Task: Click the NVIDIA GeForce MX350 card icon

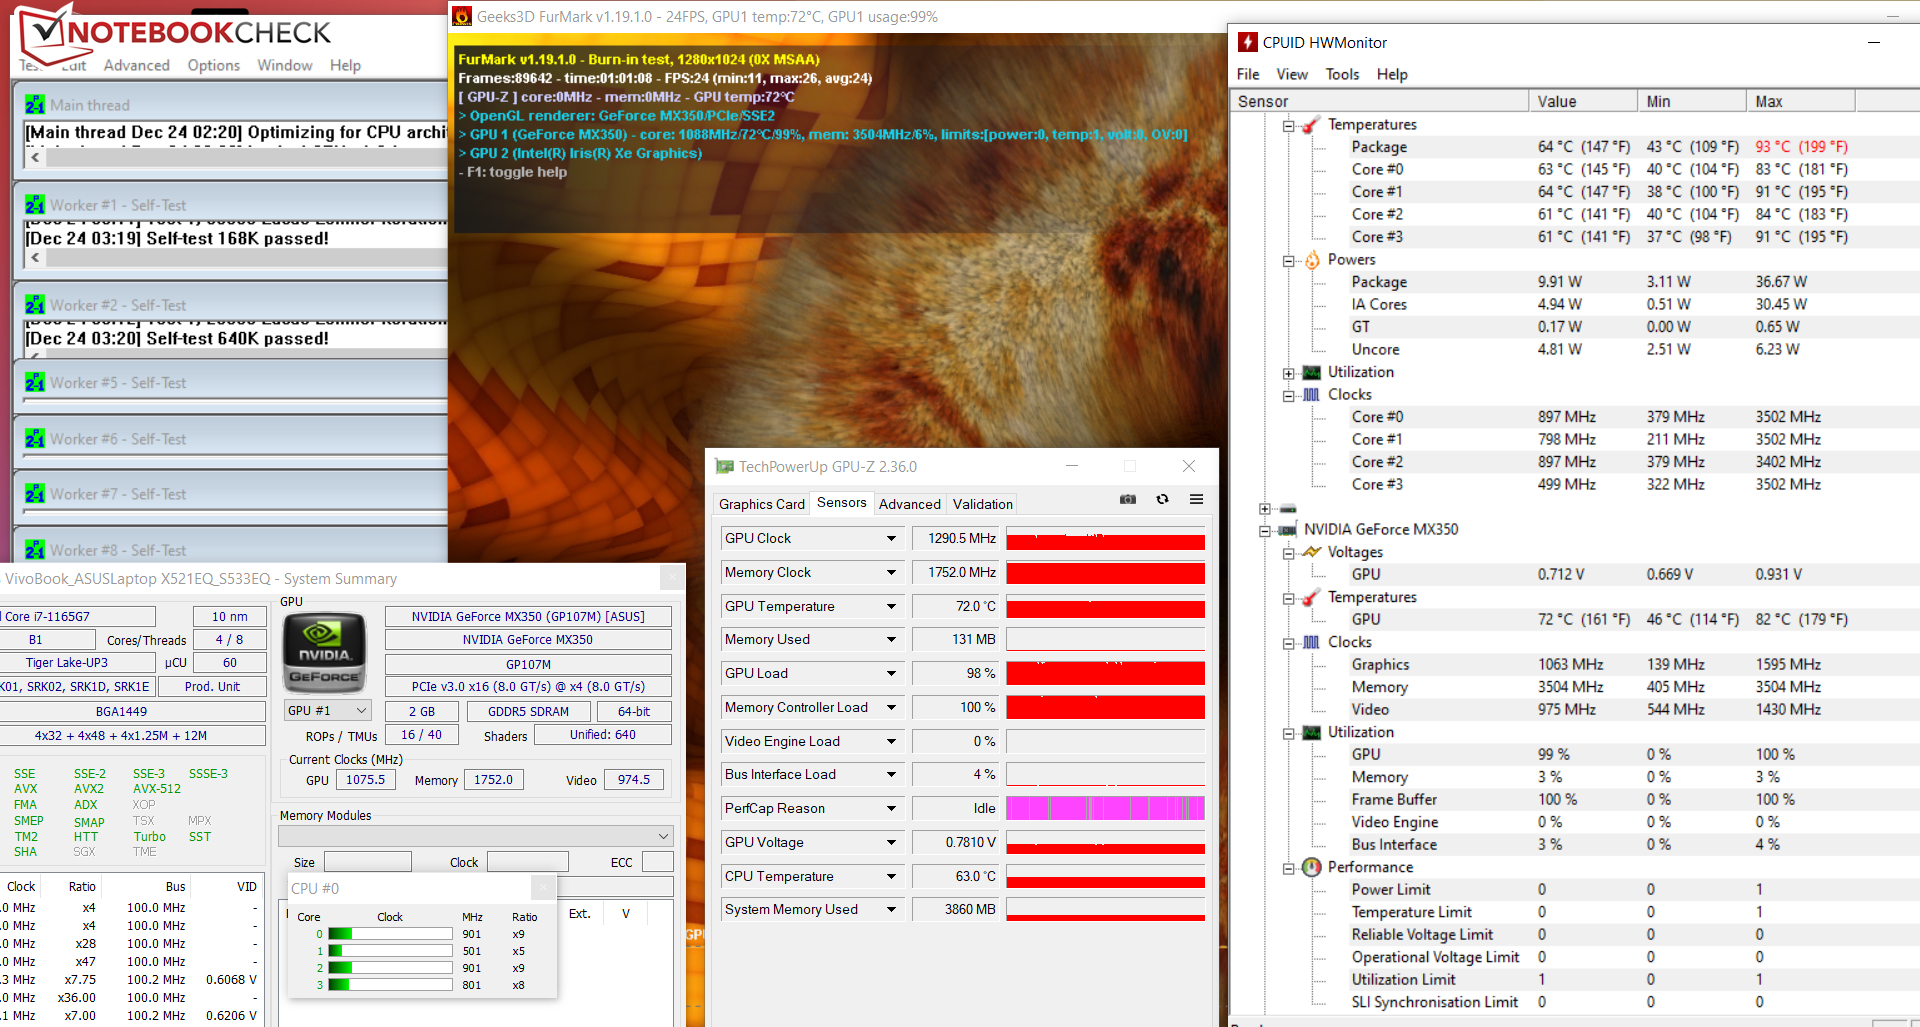Action: (1288, 530)
